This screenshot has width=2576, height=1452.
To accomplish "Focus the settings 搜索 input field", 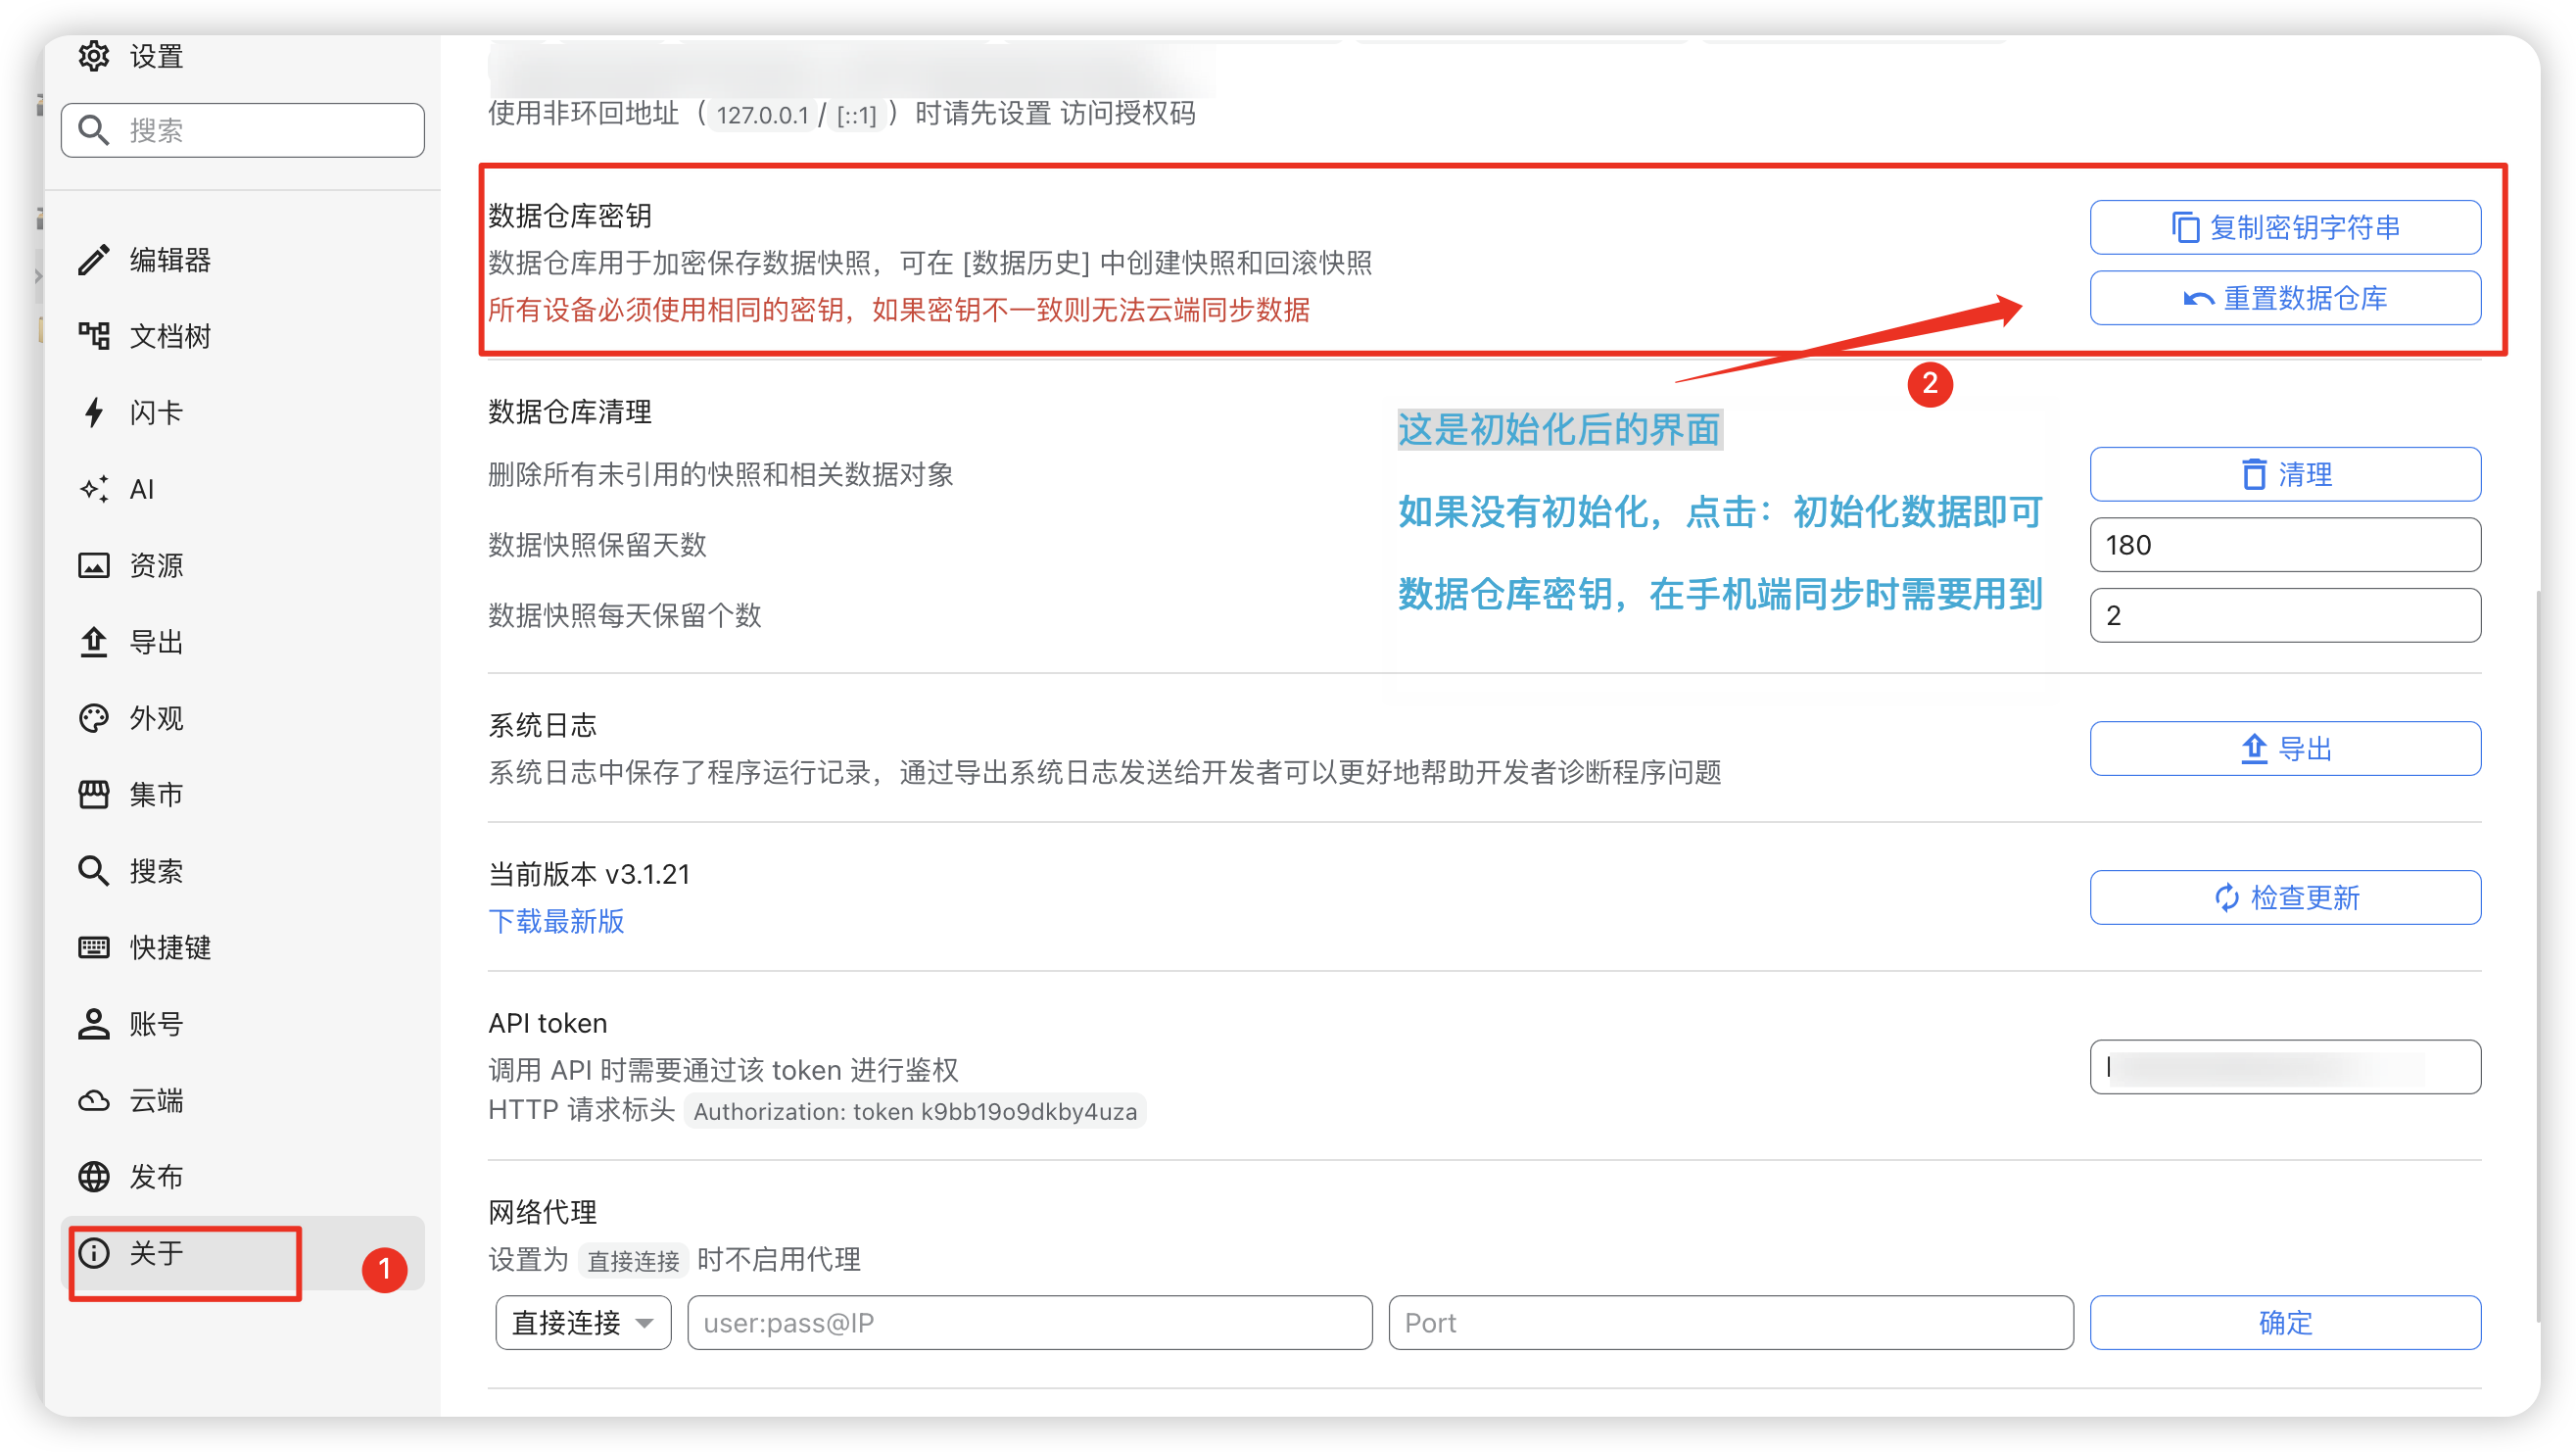I will coord(243,130).
